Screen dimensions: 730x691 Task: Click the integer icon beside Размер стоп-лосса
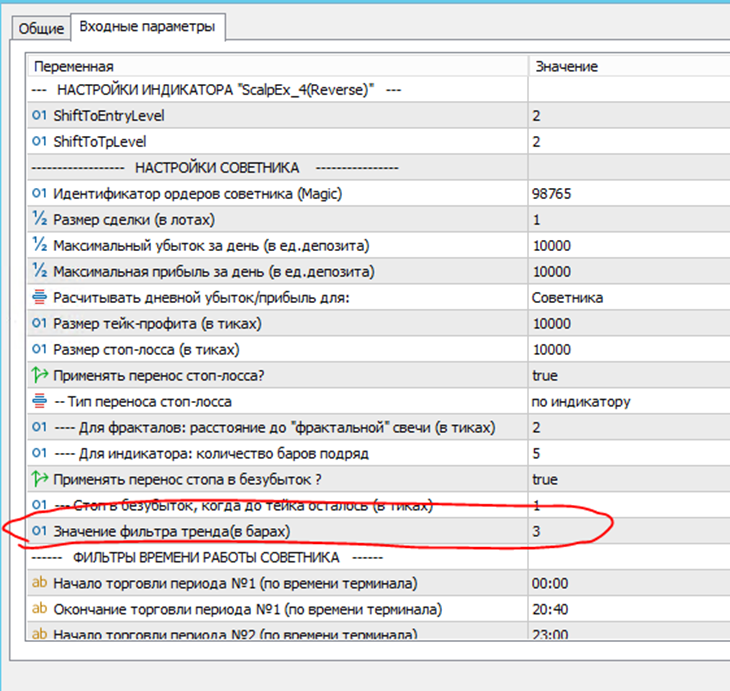40,349
